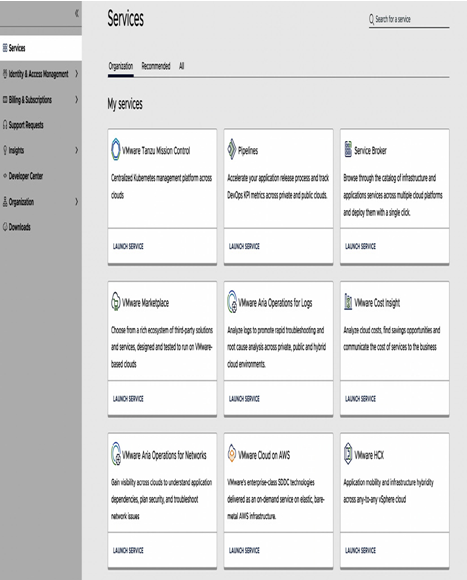467x580 pixels.
Task: Click the VMware Marketplace card title
Action: (145, 303)
